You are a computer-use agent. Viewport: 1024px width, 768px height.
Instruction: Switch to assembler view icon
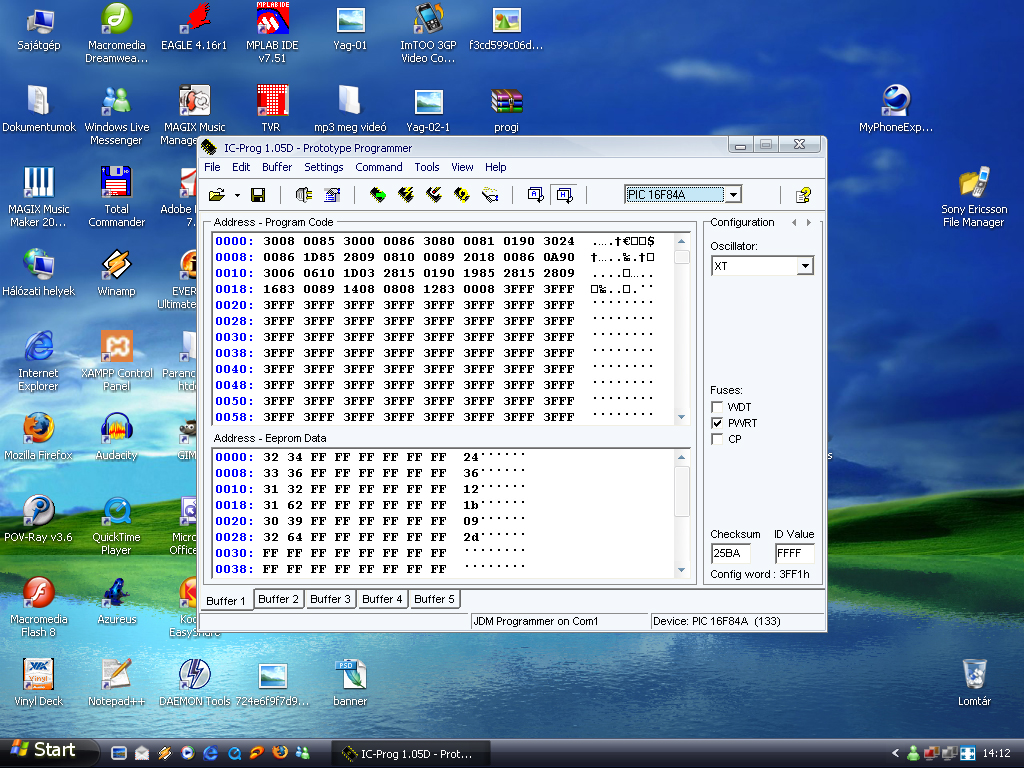pos(536,195)
